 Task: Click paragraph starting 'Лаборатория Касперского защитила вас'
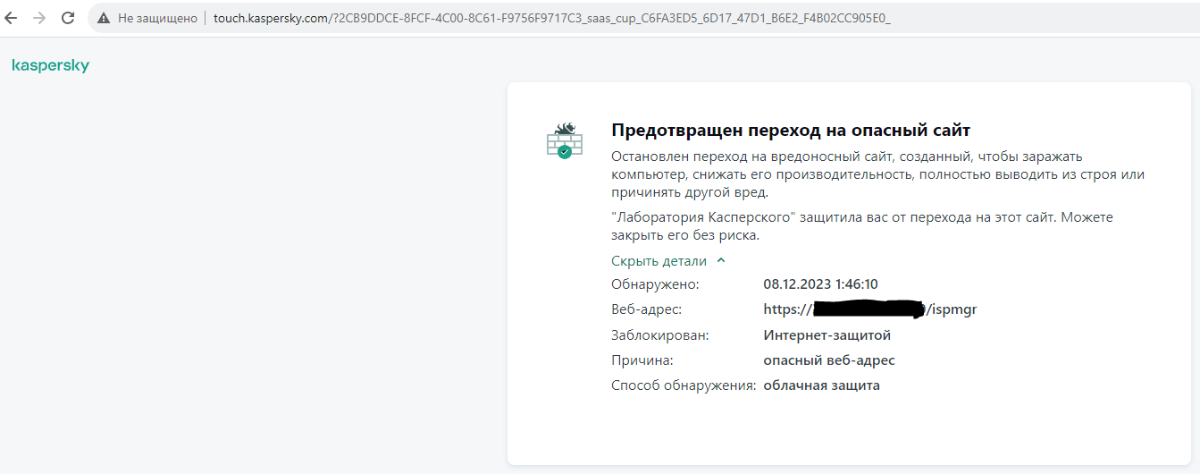[x=862, y=226]
